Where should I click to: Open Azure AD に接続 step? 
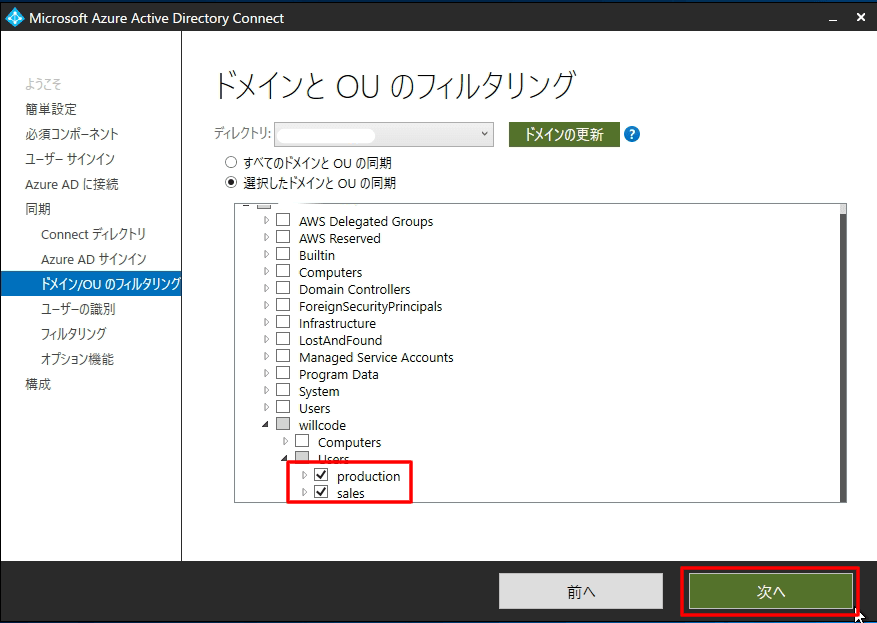(72, 184)
